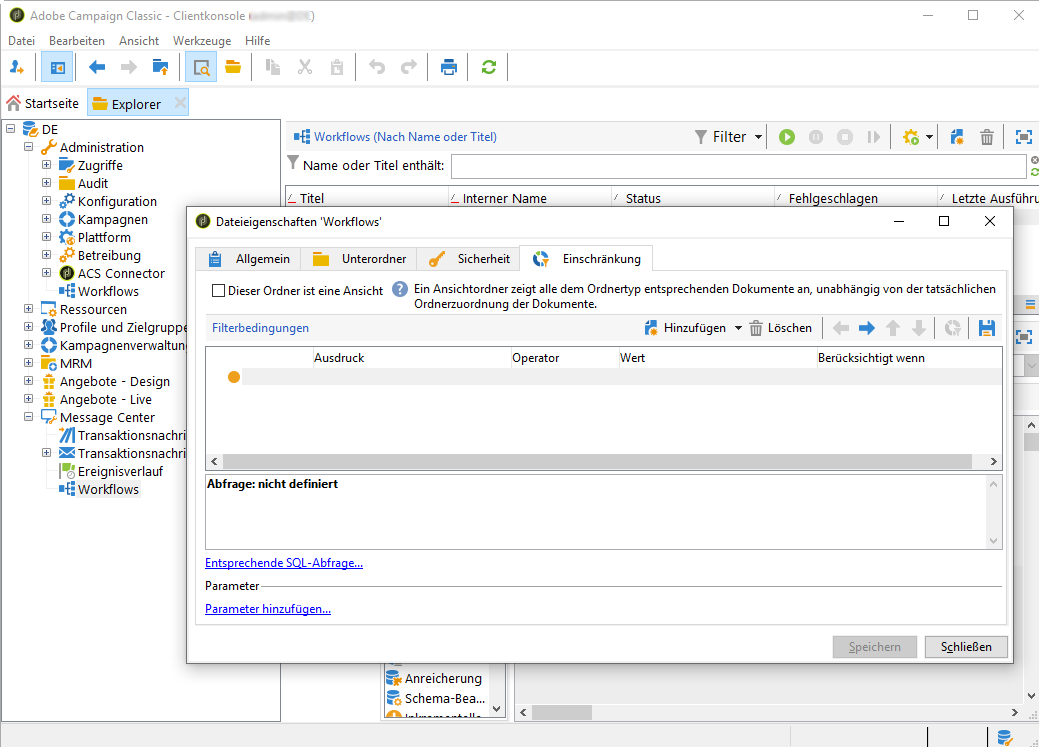Check 'Dieser Ordner ist eine Ansicht'
Image resolution: width=1039 pixels, height=747 pixels.
point(218,290)
